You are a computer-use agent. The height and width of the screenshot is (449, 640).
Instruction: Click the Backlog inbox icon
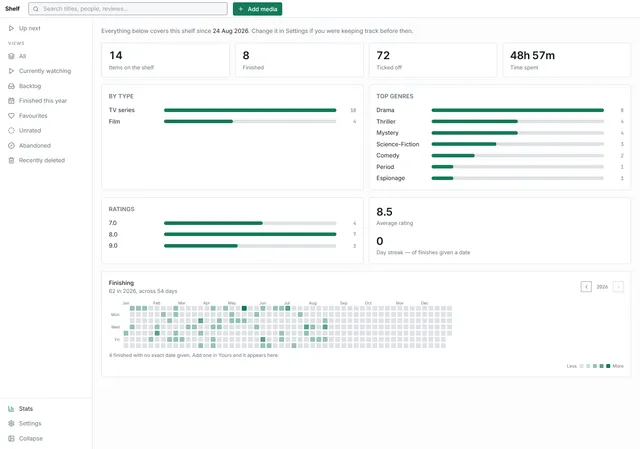point(11,86)
